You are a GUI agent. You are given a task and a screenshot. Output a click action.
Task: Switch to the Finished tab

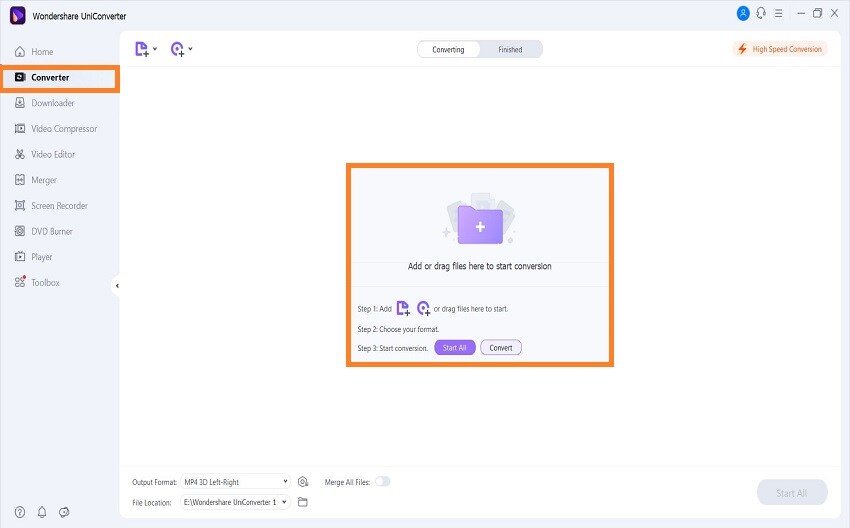point(510,49)
